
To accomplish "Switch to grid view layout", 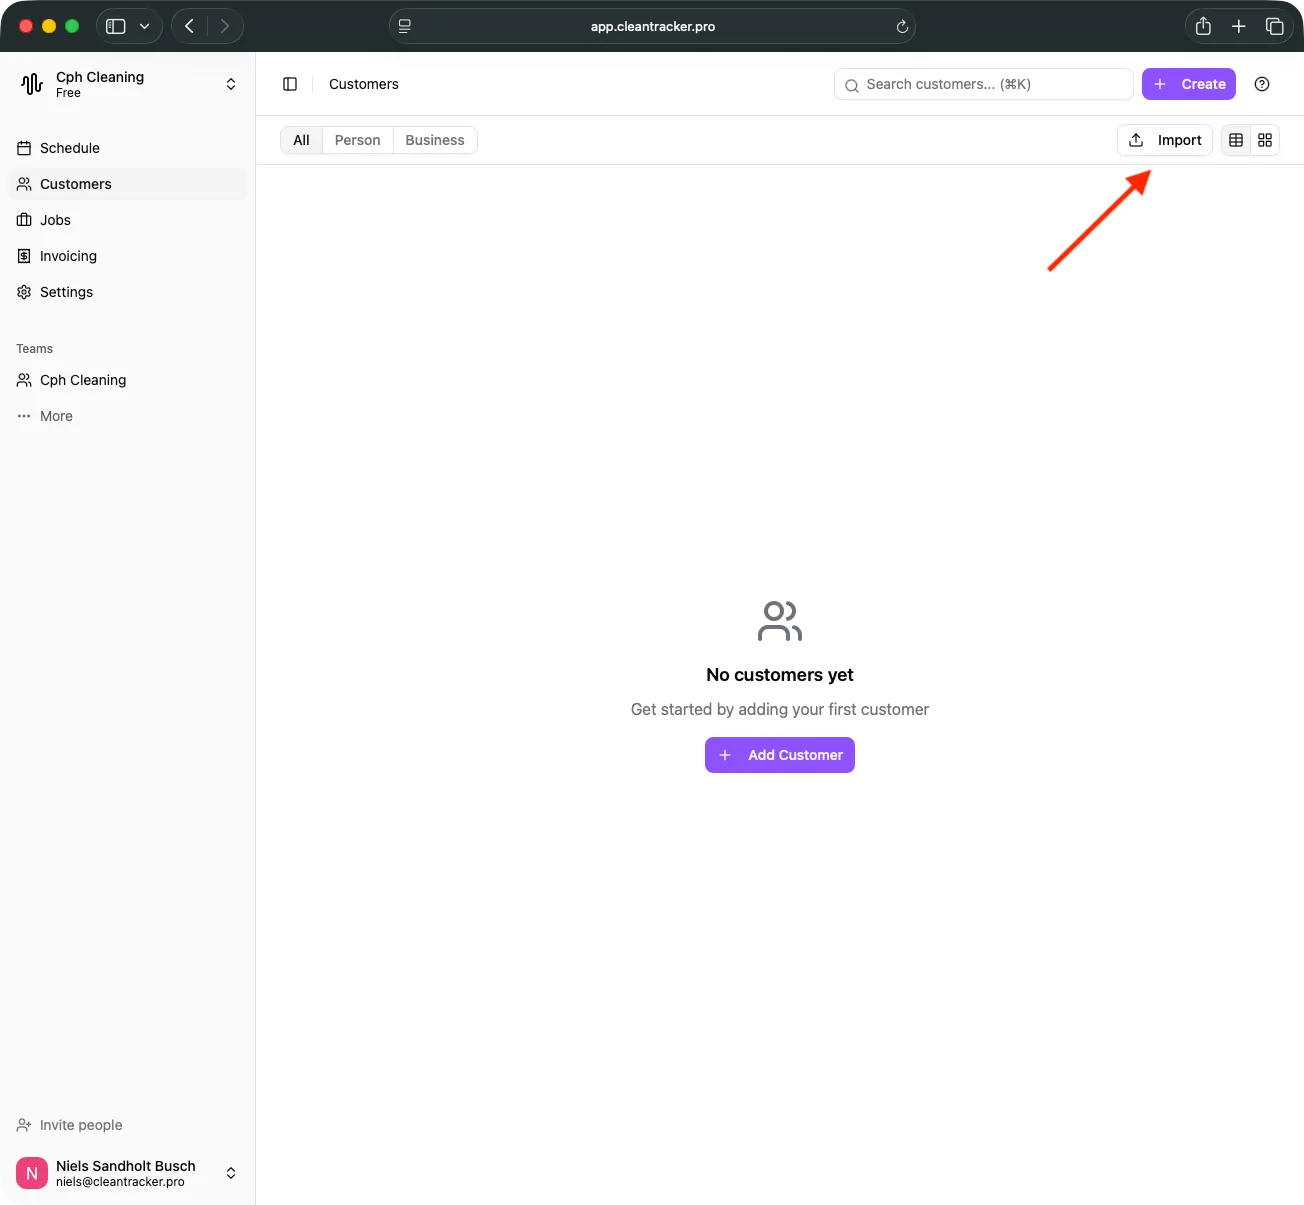I will 1264,140.
